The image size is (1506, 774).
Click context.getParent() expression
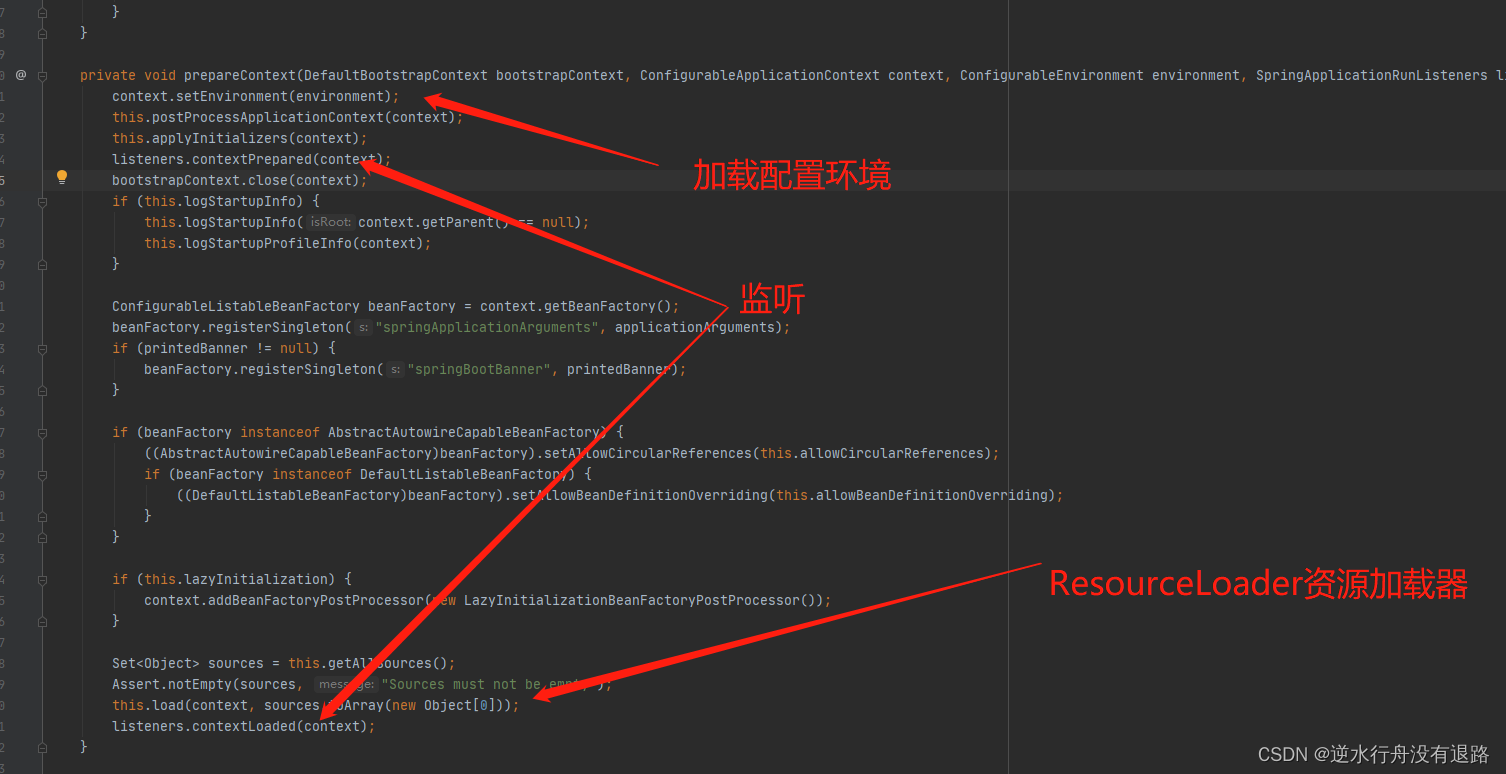tap(432, 222)
